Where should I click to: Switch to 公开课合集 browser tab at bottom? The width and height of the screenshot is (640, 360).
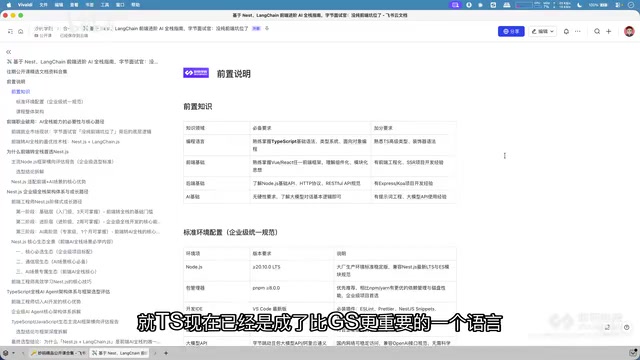pyautogui.click(x=58, y=353)
